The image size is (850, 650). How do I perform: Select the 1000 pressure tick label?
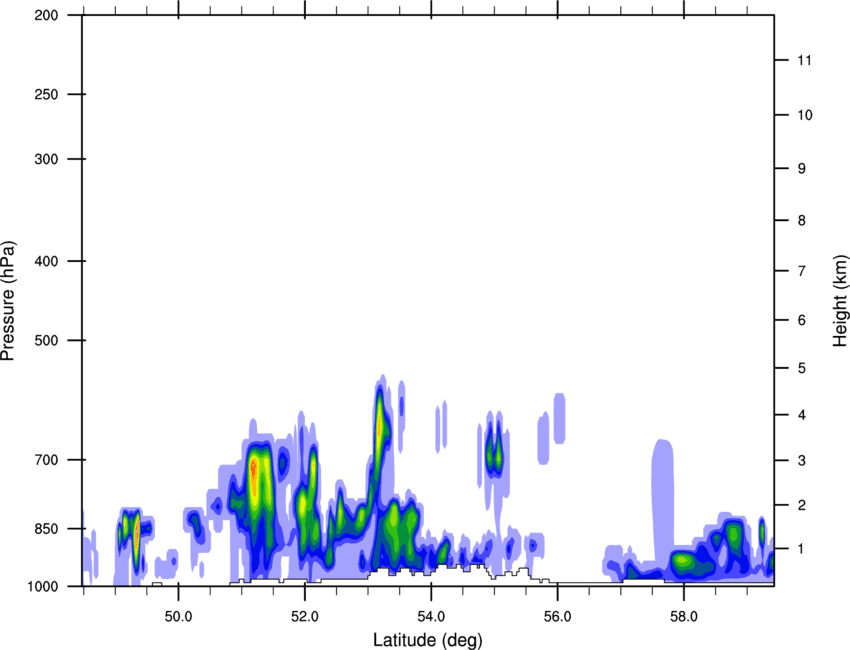(x=42, y=586)
